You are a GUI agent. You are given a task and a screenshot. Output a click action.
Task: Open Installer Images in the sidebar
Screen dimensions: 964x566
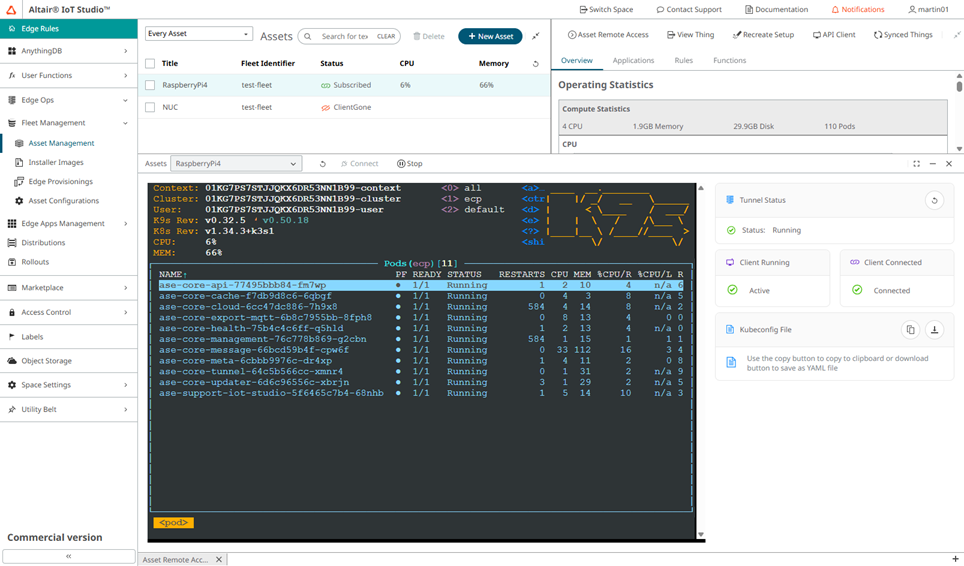[x=56, y=162]
